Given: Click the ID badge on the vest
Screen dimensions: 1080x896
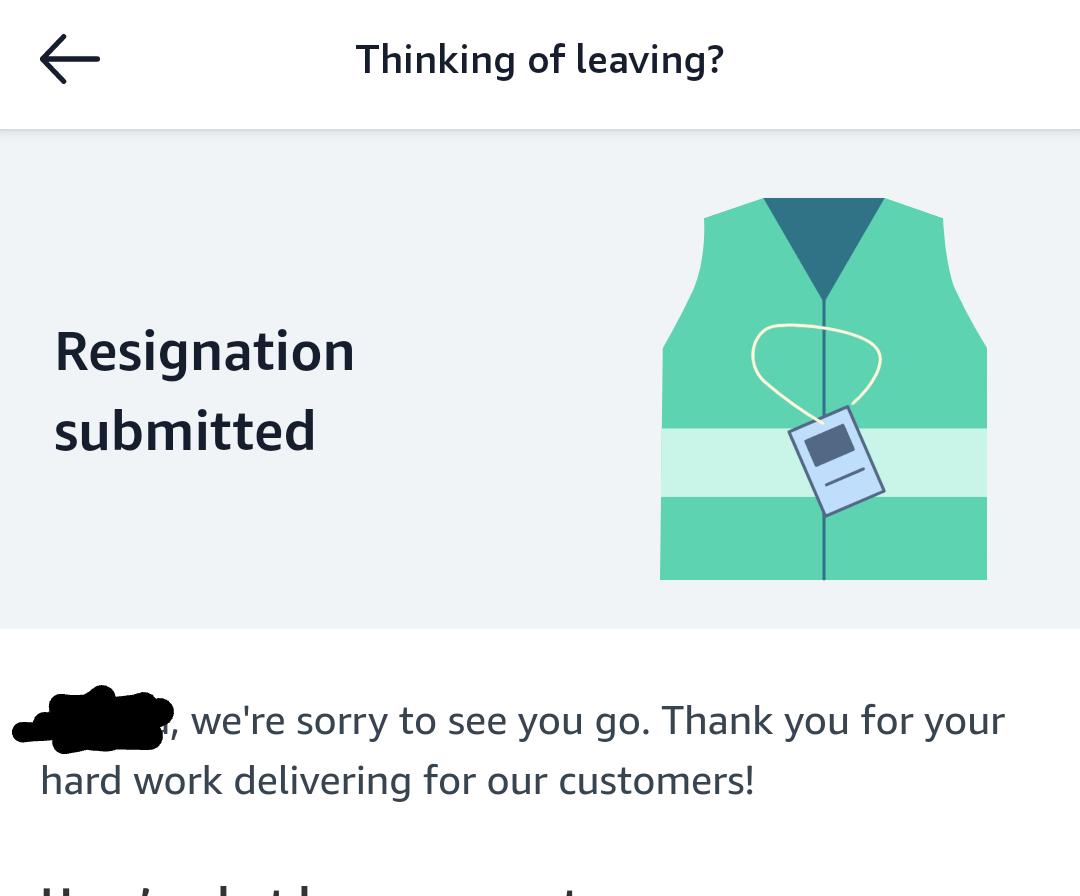Looking at the screenshot, I should [x=836, y=458].
